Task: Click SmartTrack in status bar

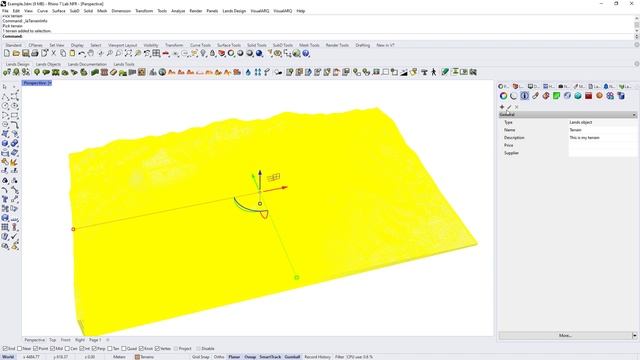Action: point(270,357)
